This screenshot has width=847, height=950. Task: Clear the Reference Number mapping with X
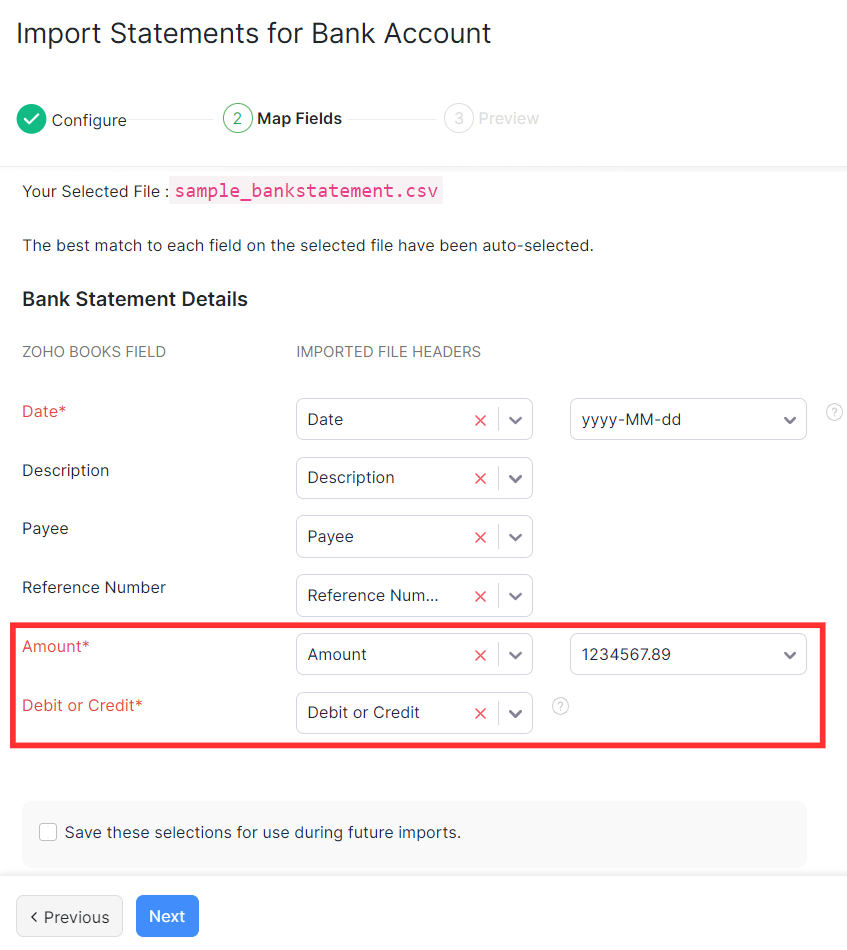click(x=480, y=595)
